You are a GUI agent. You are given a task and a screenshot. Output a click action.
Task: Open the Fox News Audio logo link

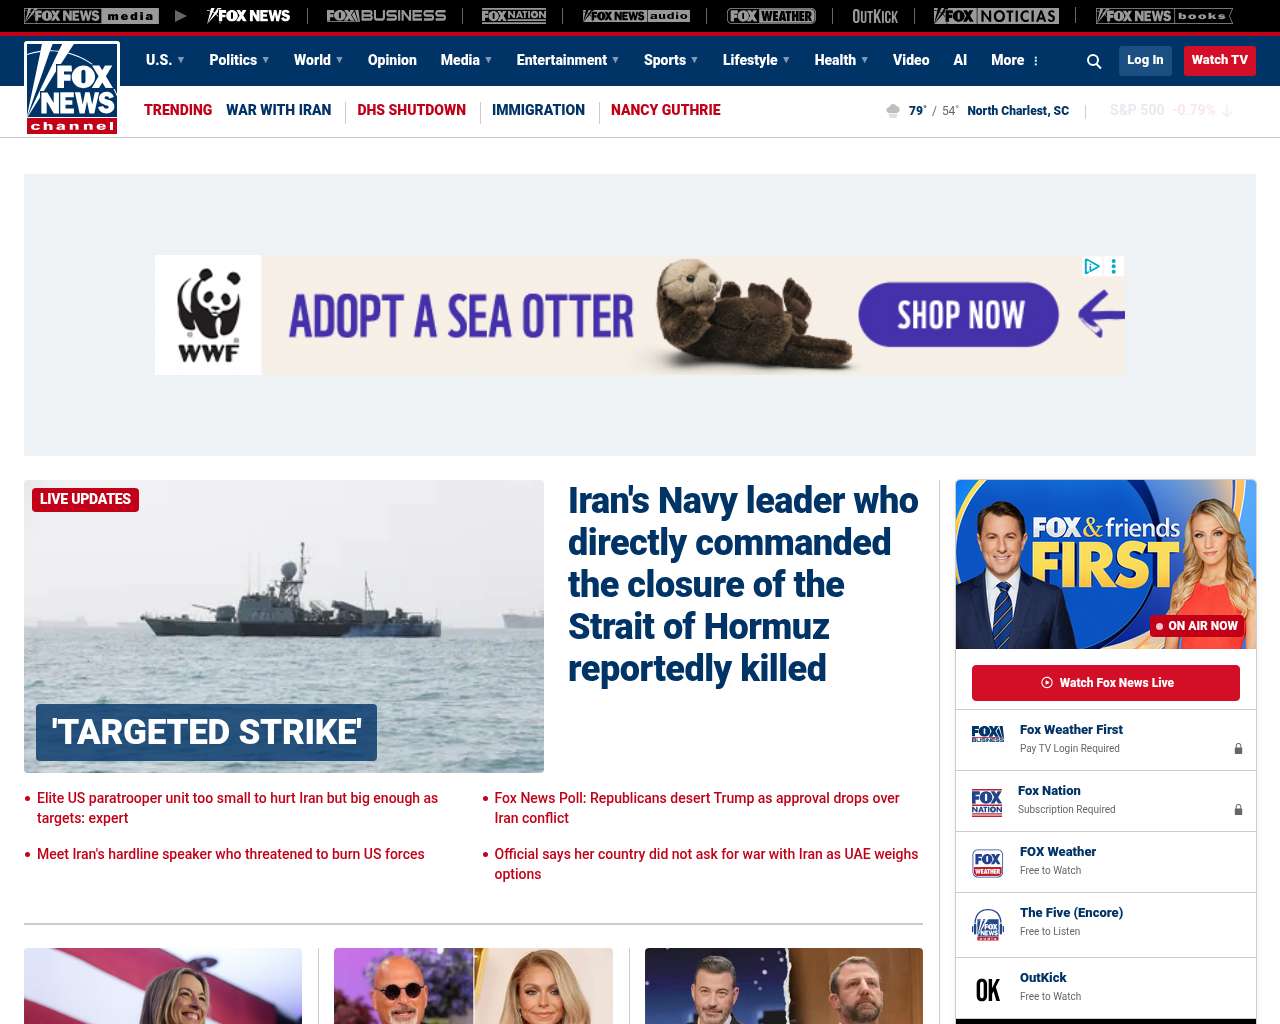tap(636, 16)
